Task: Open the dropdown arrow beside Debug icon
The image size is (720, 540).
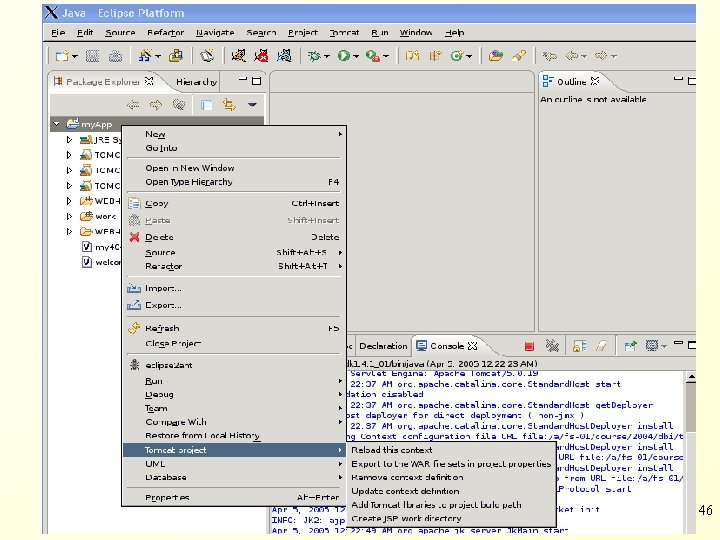Action: [x=326, y=56]
